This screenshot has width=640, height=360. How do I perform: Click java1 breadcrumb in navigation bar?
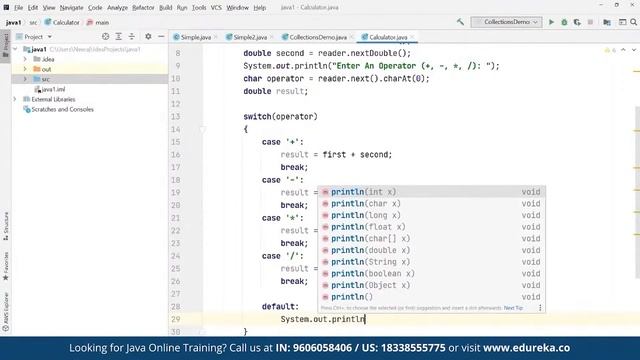point(13,22)
